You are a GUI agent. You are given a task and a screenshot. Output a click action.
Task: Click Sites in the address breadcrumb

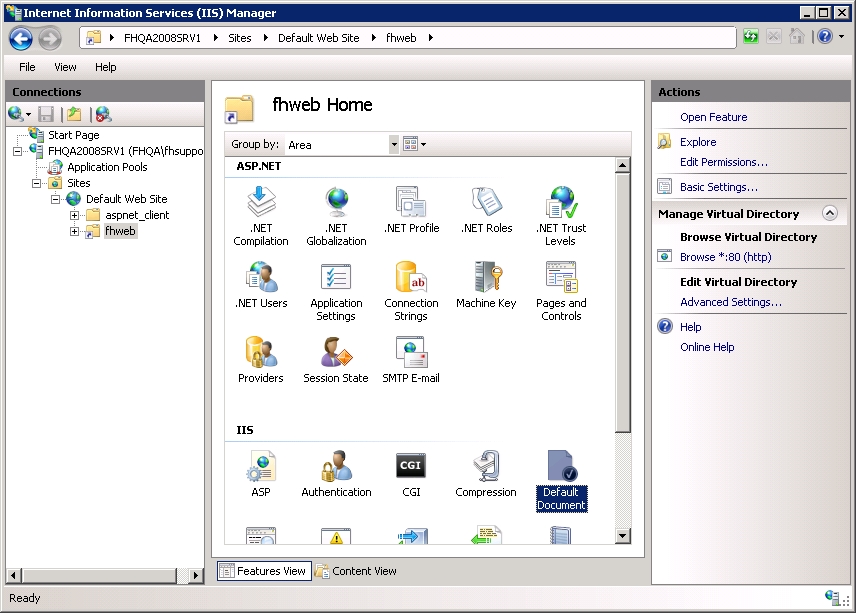(x=240, y=38)
